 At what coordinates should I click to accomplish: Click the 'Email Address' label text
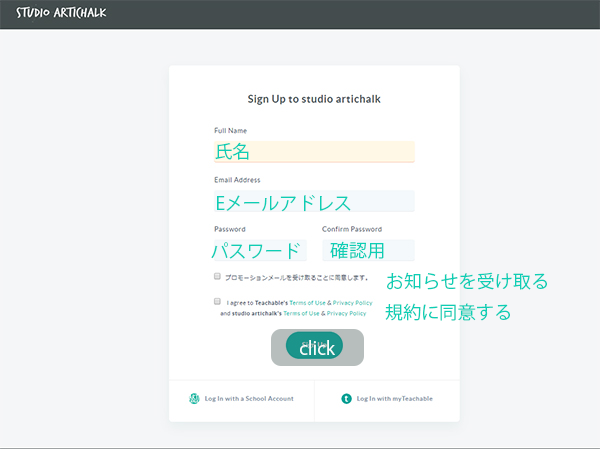pos(237,180)
